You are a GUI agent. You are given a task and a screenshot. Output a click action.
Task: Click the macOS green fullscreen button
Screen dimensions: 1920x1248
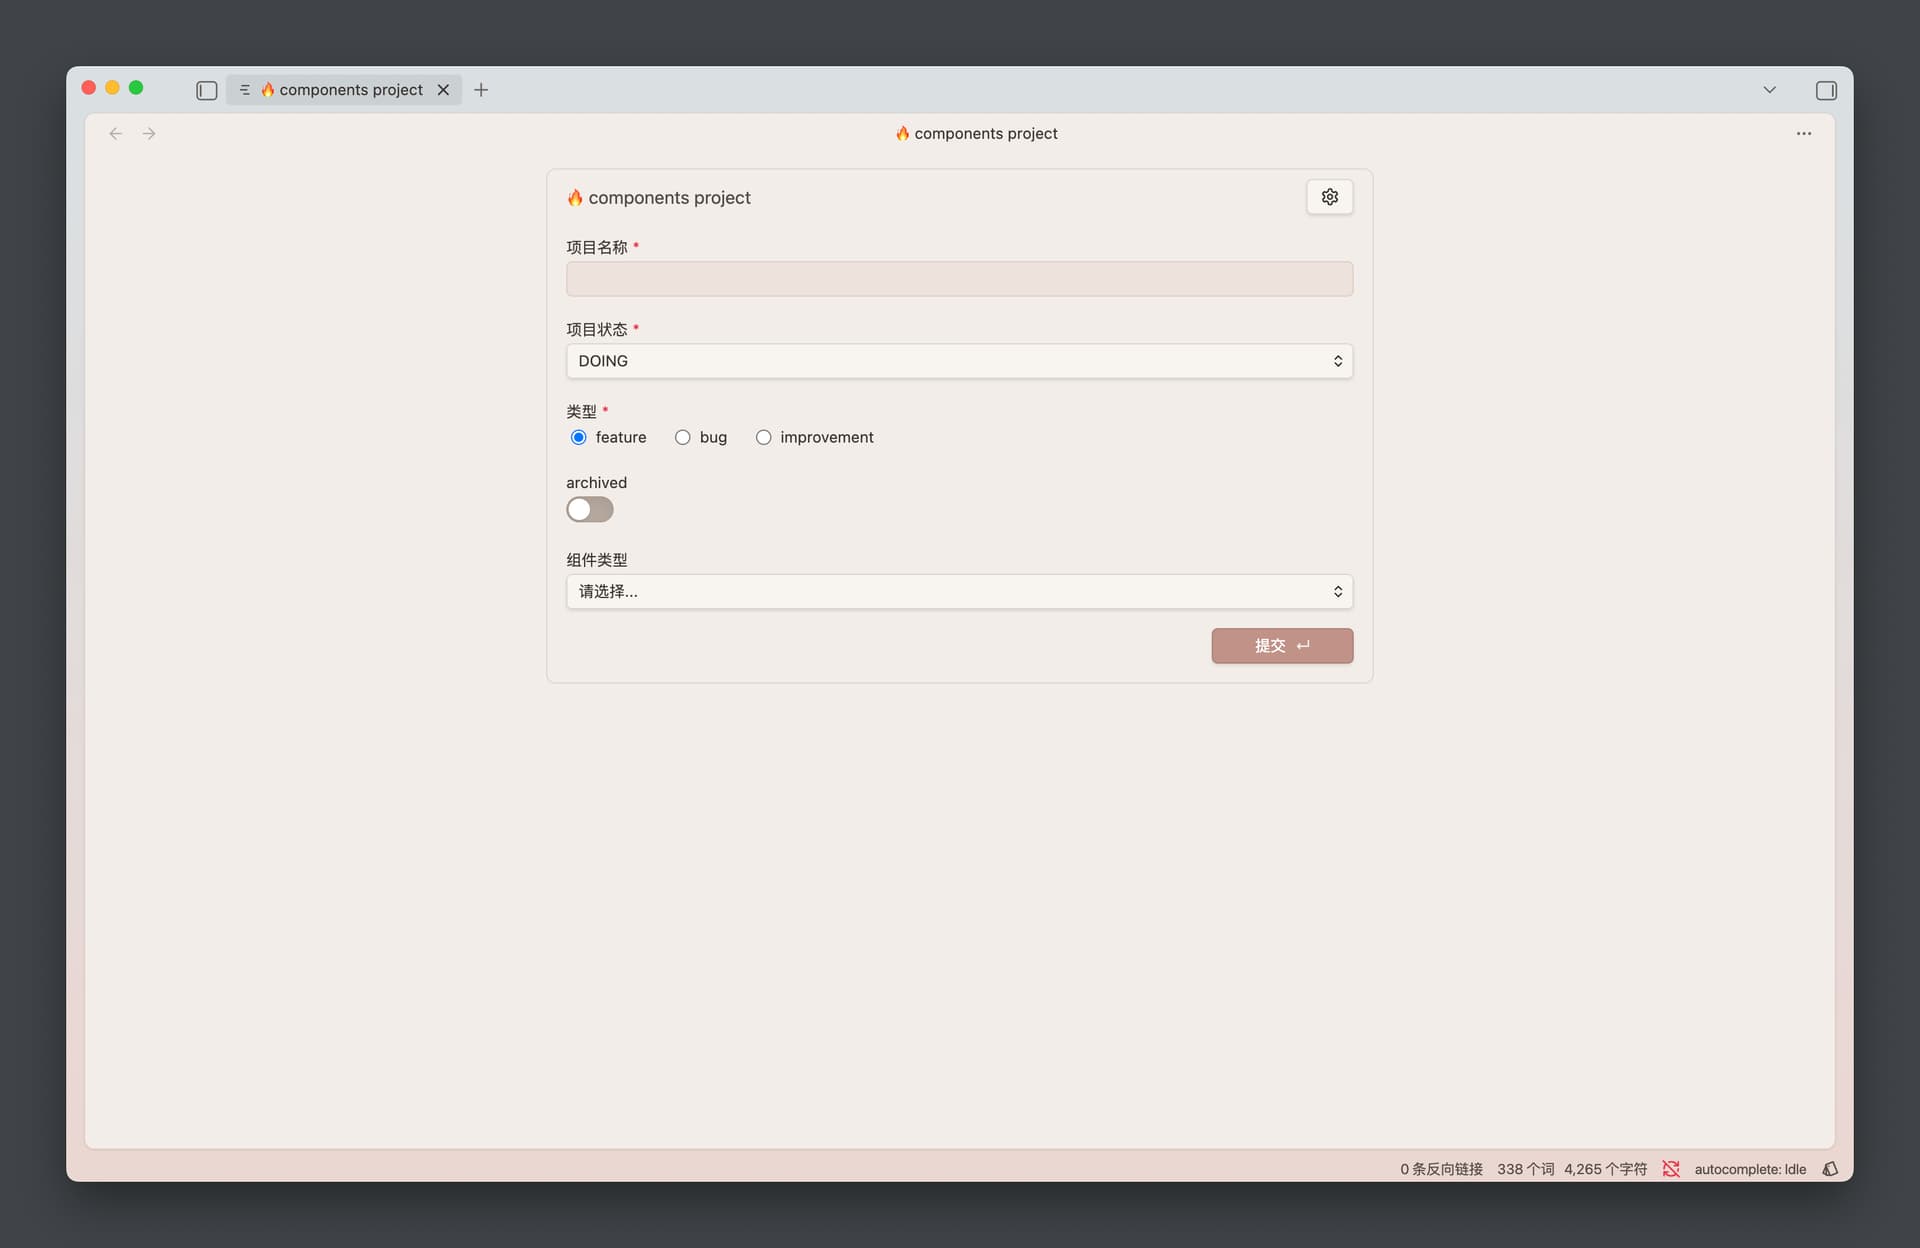click(x=136, y=88)
